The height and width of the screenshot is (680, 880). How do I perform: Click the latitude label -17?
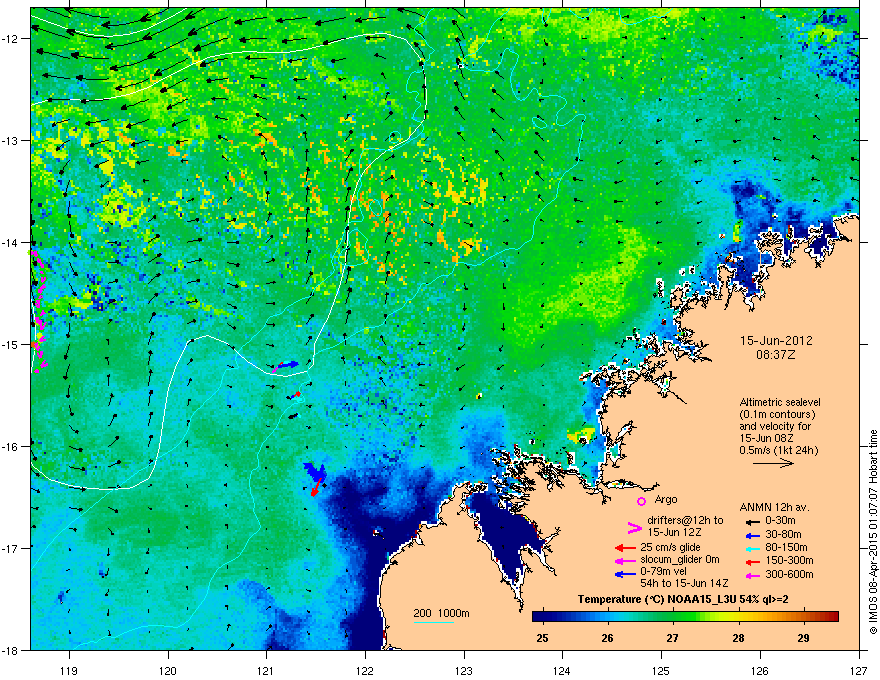click(12, 548)
